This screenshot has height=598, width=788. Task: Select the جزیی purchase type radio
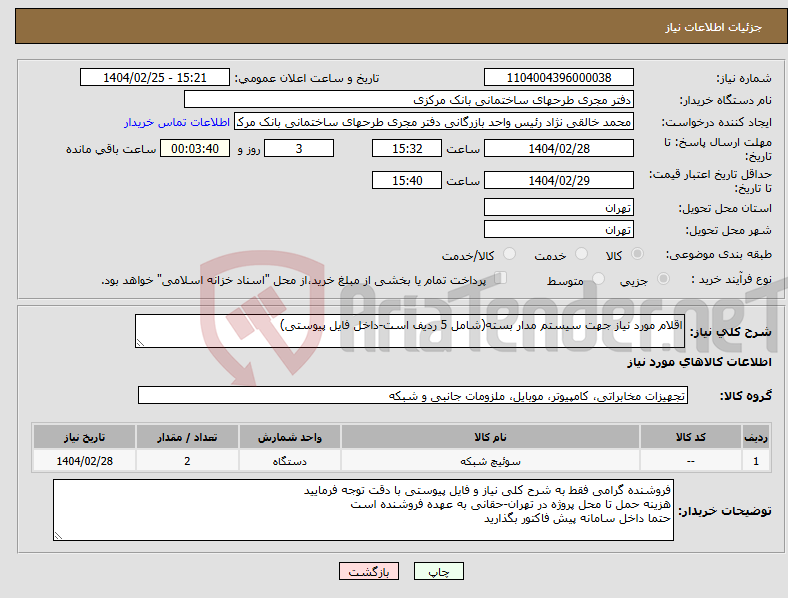tap(663, 278)
